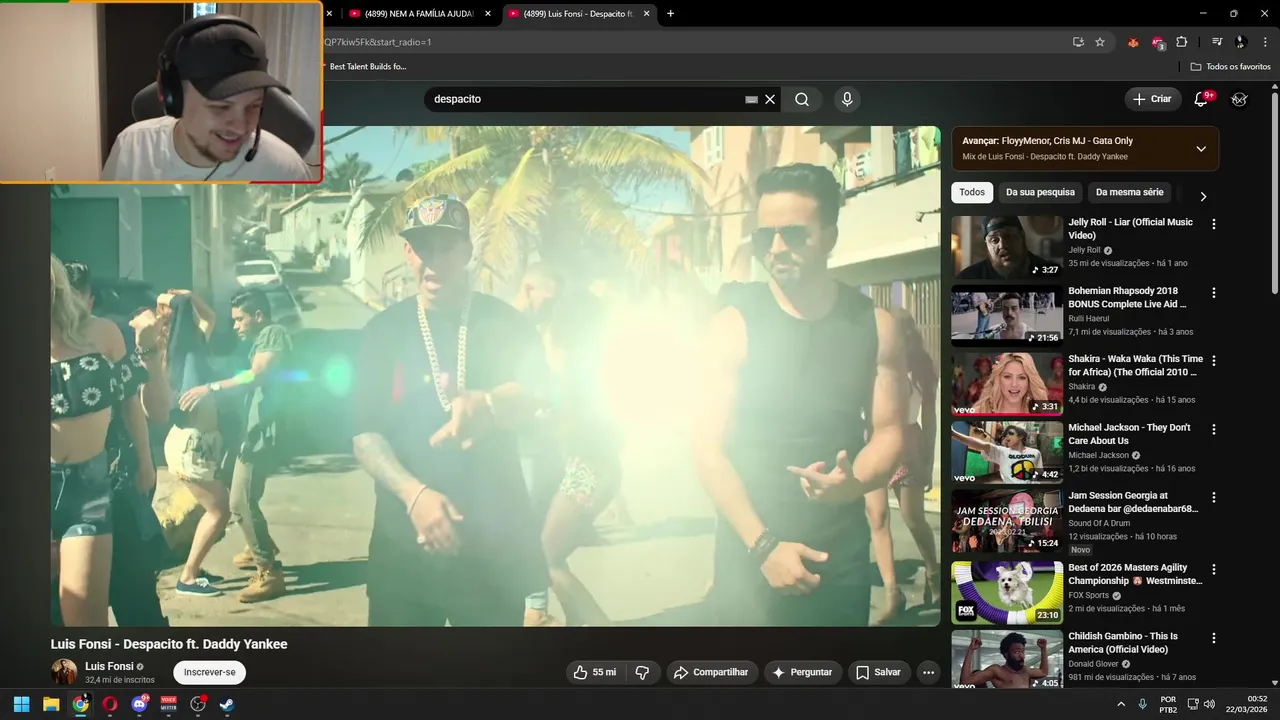Open options for Childish Gambino video
This screenshot has height=720, width=1280.
[x=1214, y=638]
